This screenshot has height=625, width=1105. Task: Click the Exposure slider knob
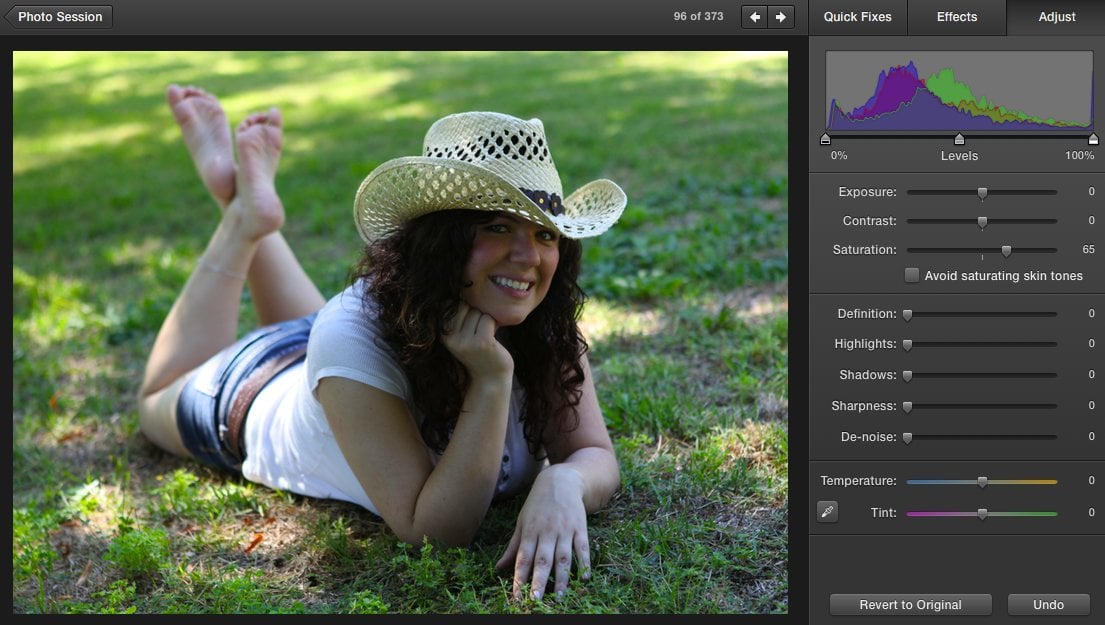coord(982,193)
